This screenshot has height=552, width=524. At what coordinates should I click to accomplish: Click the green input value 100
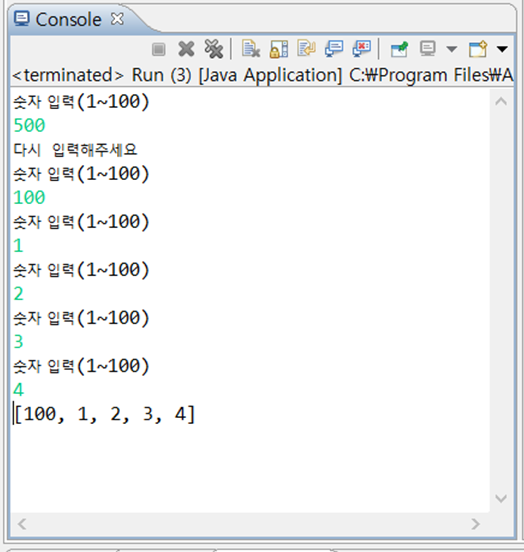pos(29,197)
